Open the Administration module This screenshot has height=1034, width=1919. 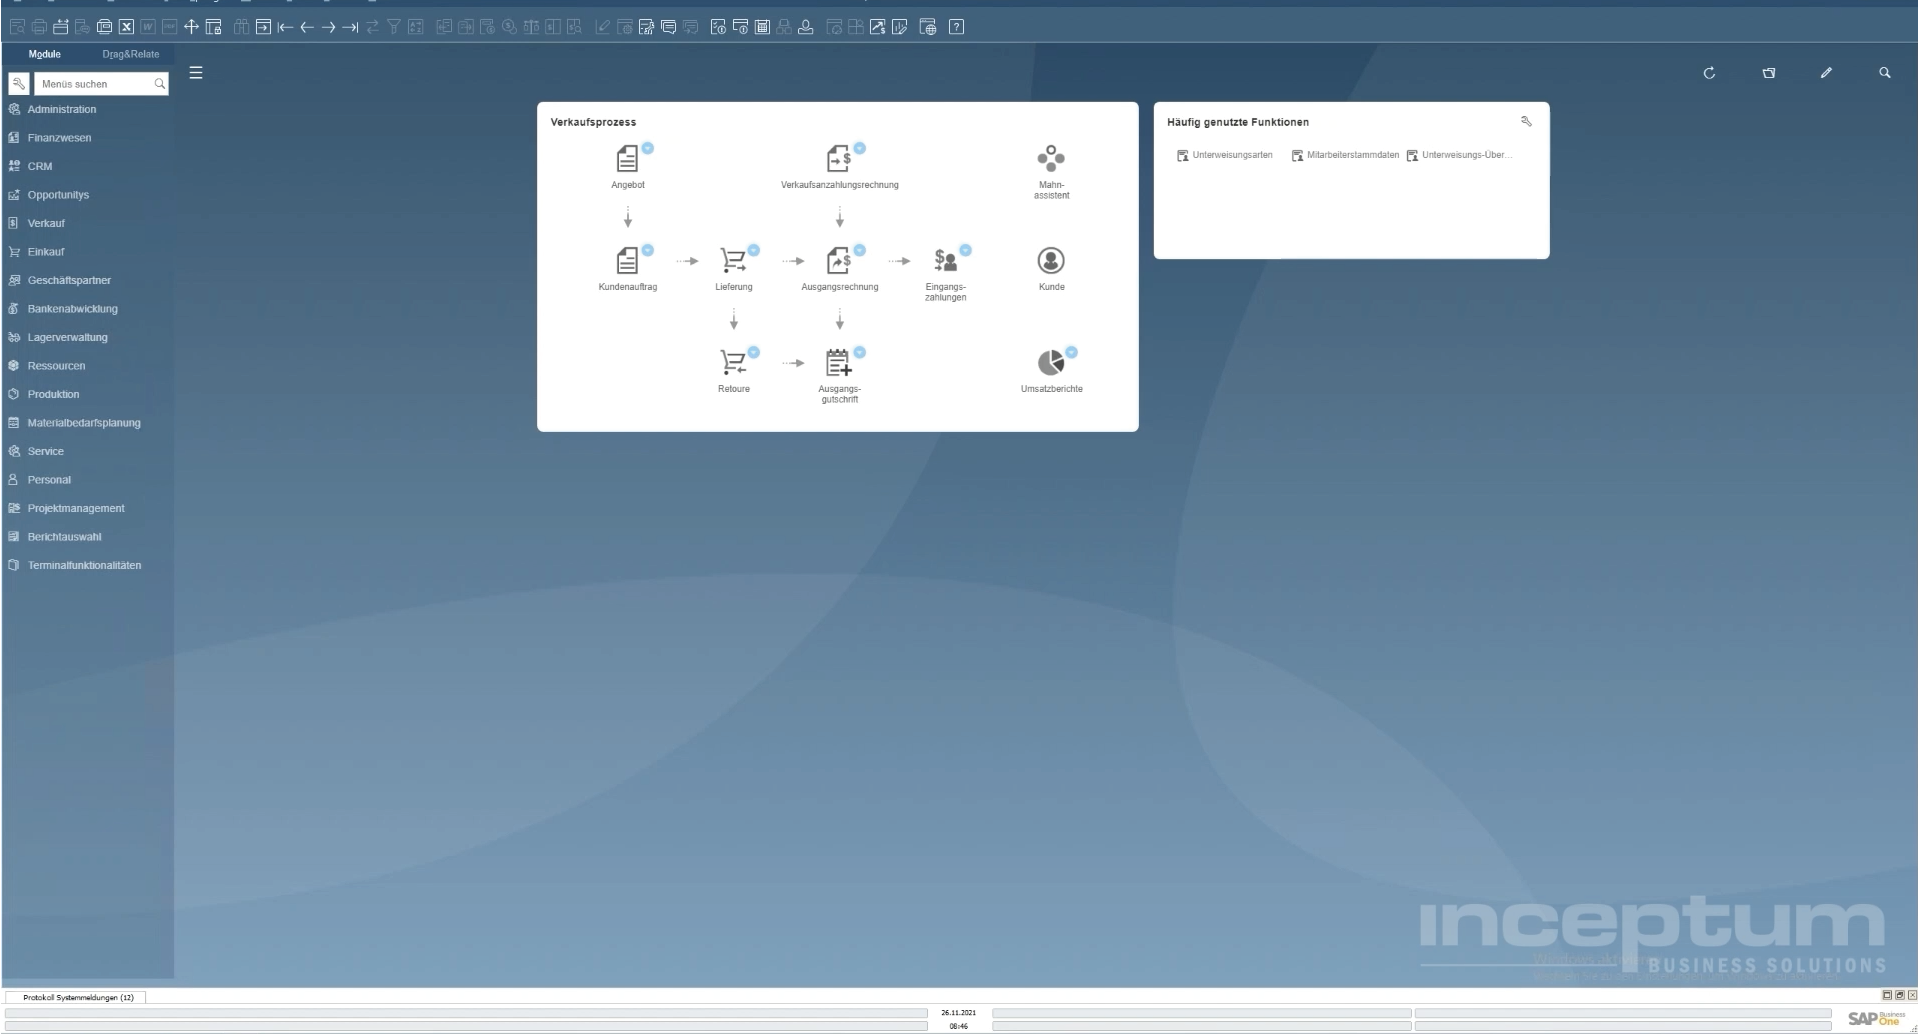(x=62, y=109)
